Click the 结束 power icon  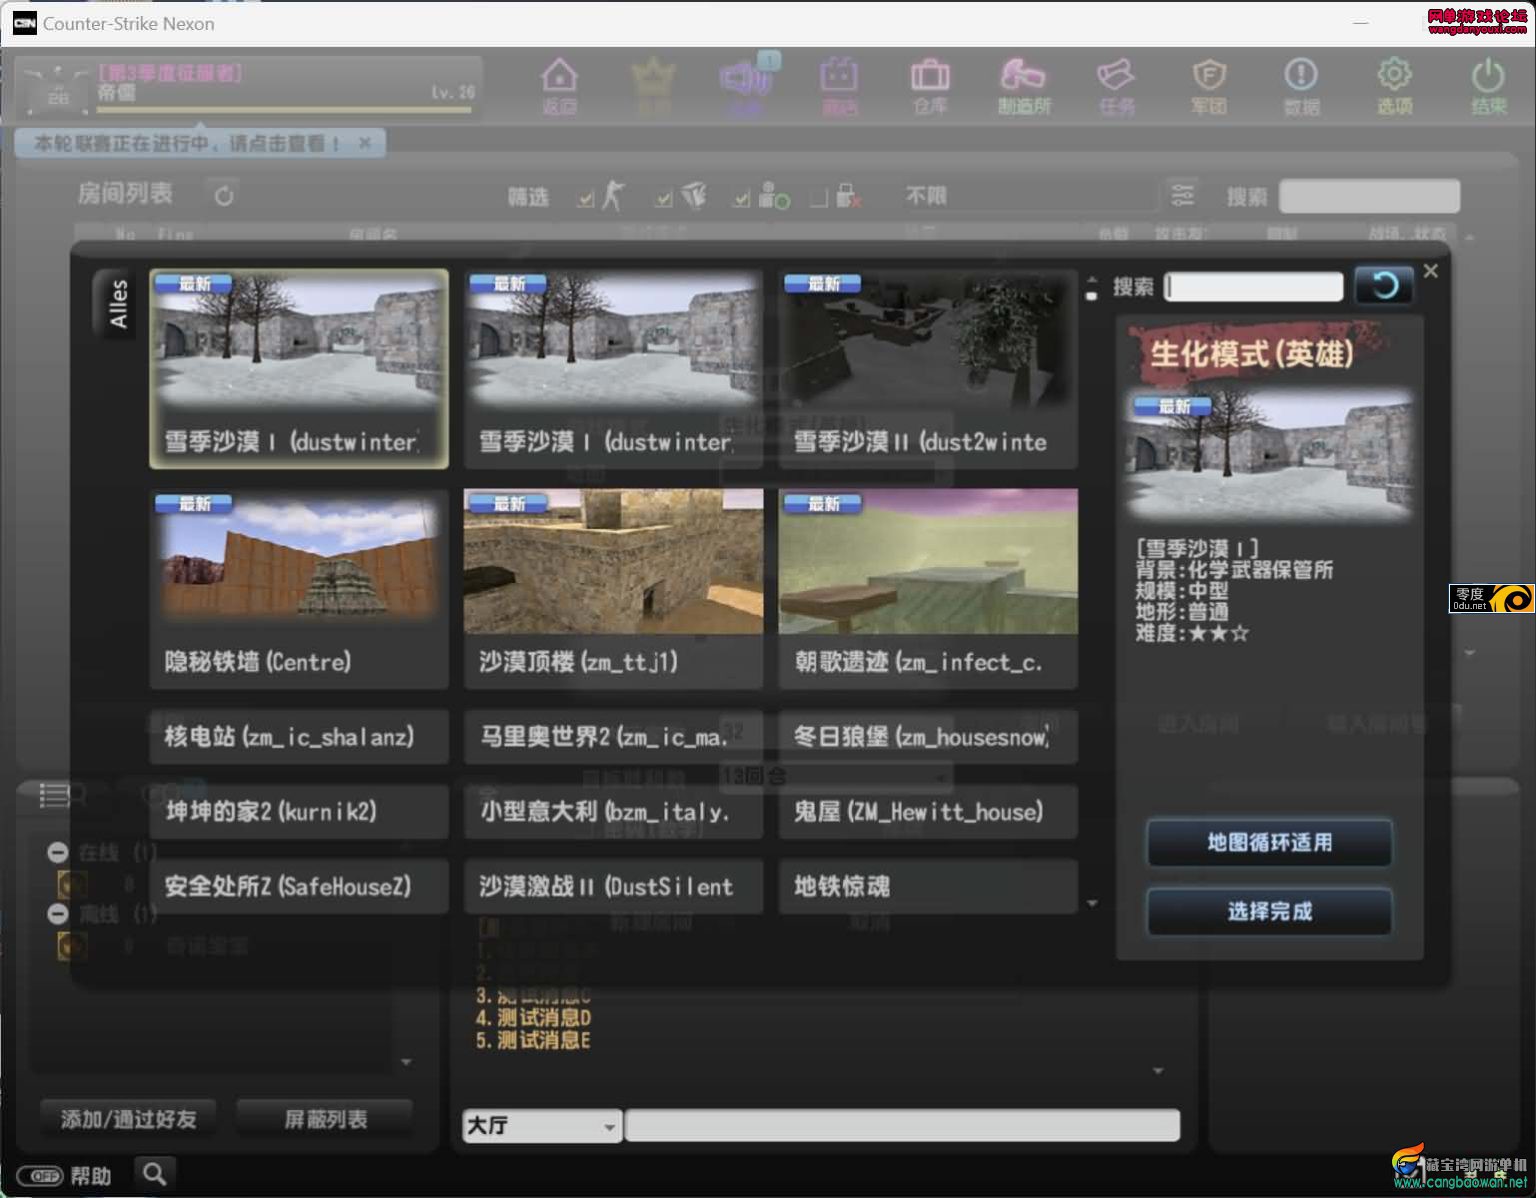pyautogui.click(x=1488, y=85)
